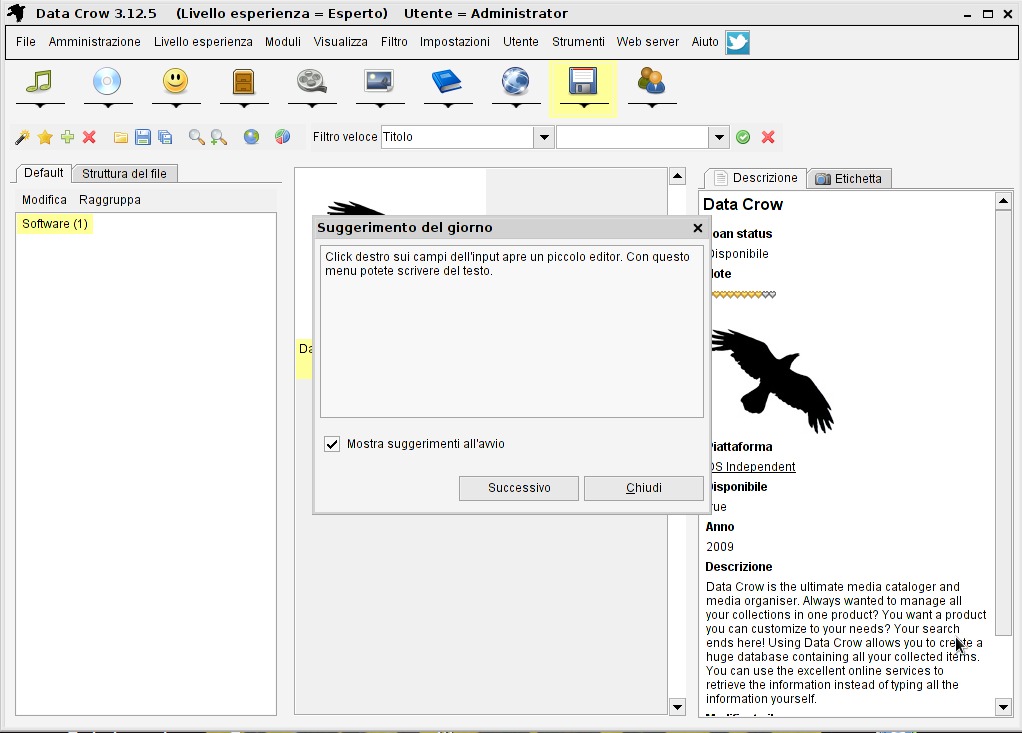Uncheck Mostra suggerimenti all'avvio checkbox
Viewport: 1022px width, 733px height.
point(332,444)
